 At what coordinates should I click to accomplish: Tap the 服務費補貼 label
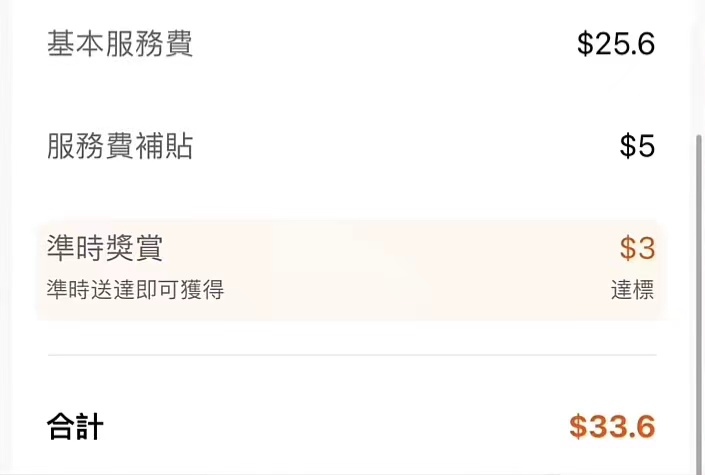(x=120, y=147)
